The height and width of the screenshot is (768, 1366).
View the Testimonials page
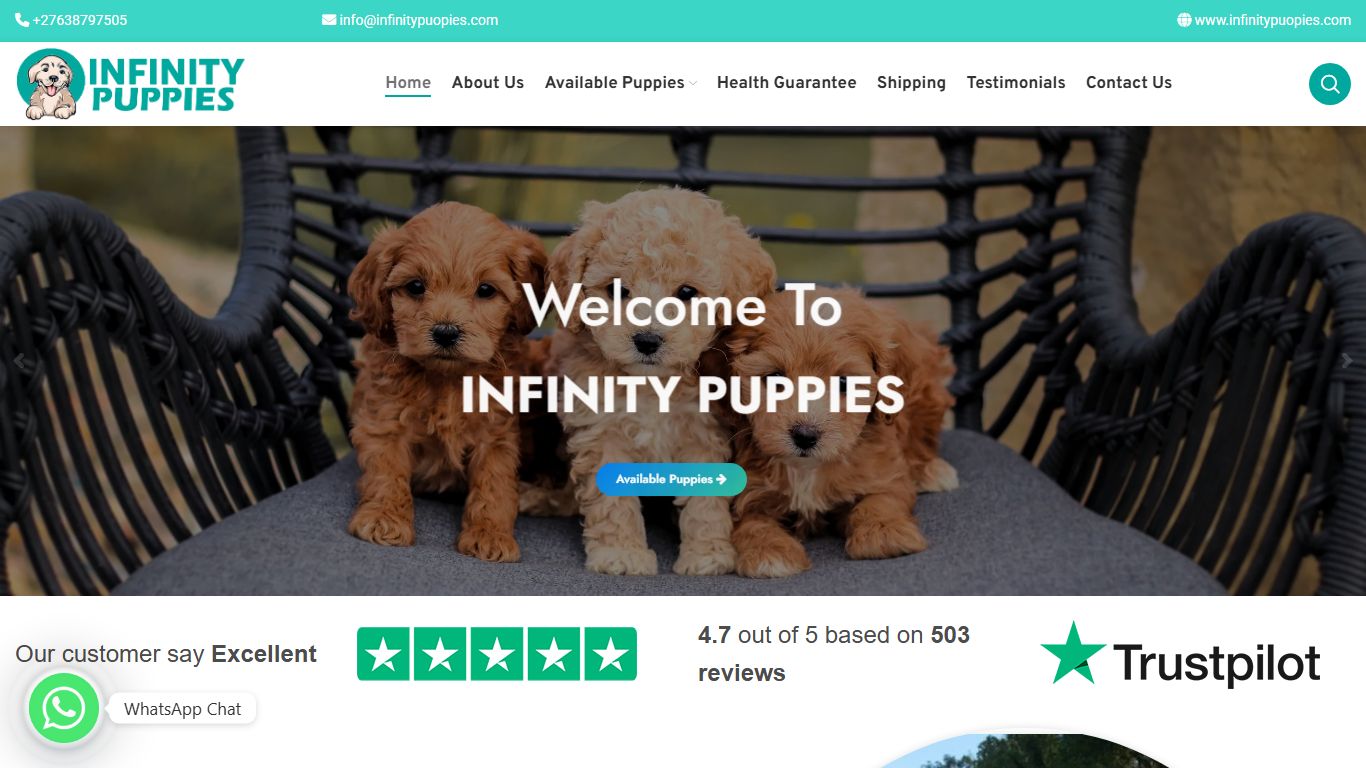(1016, 82)
